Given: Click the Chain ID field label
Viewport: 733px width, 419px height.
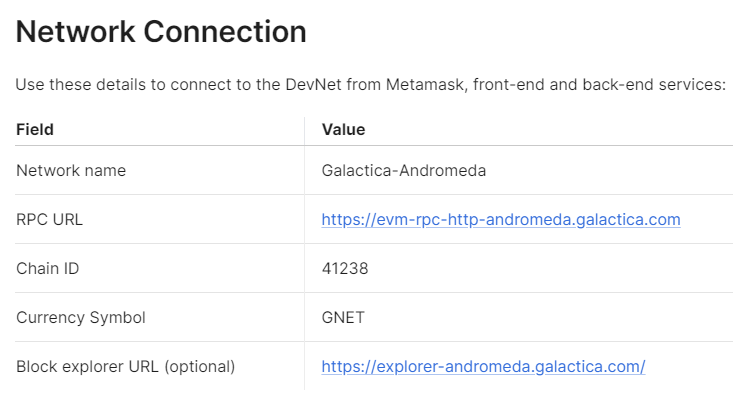Looking at the screenshot, I should click(x=48, y=268).
